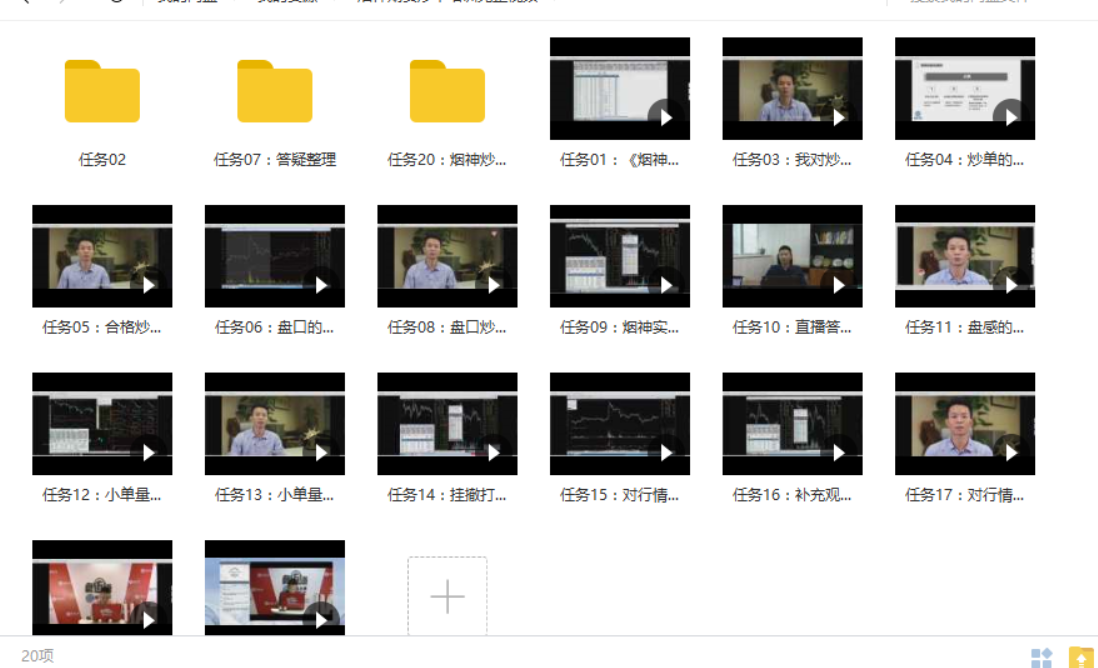Play the 任务17：对行情... video thumbnail

pyautogui.click(x=965, y=424)
